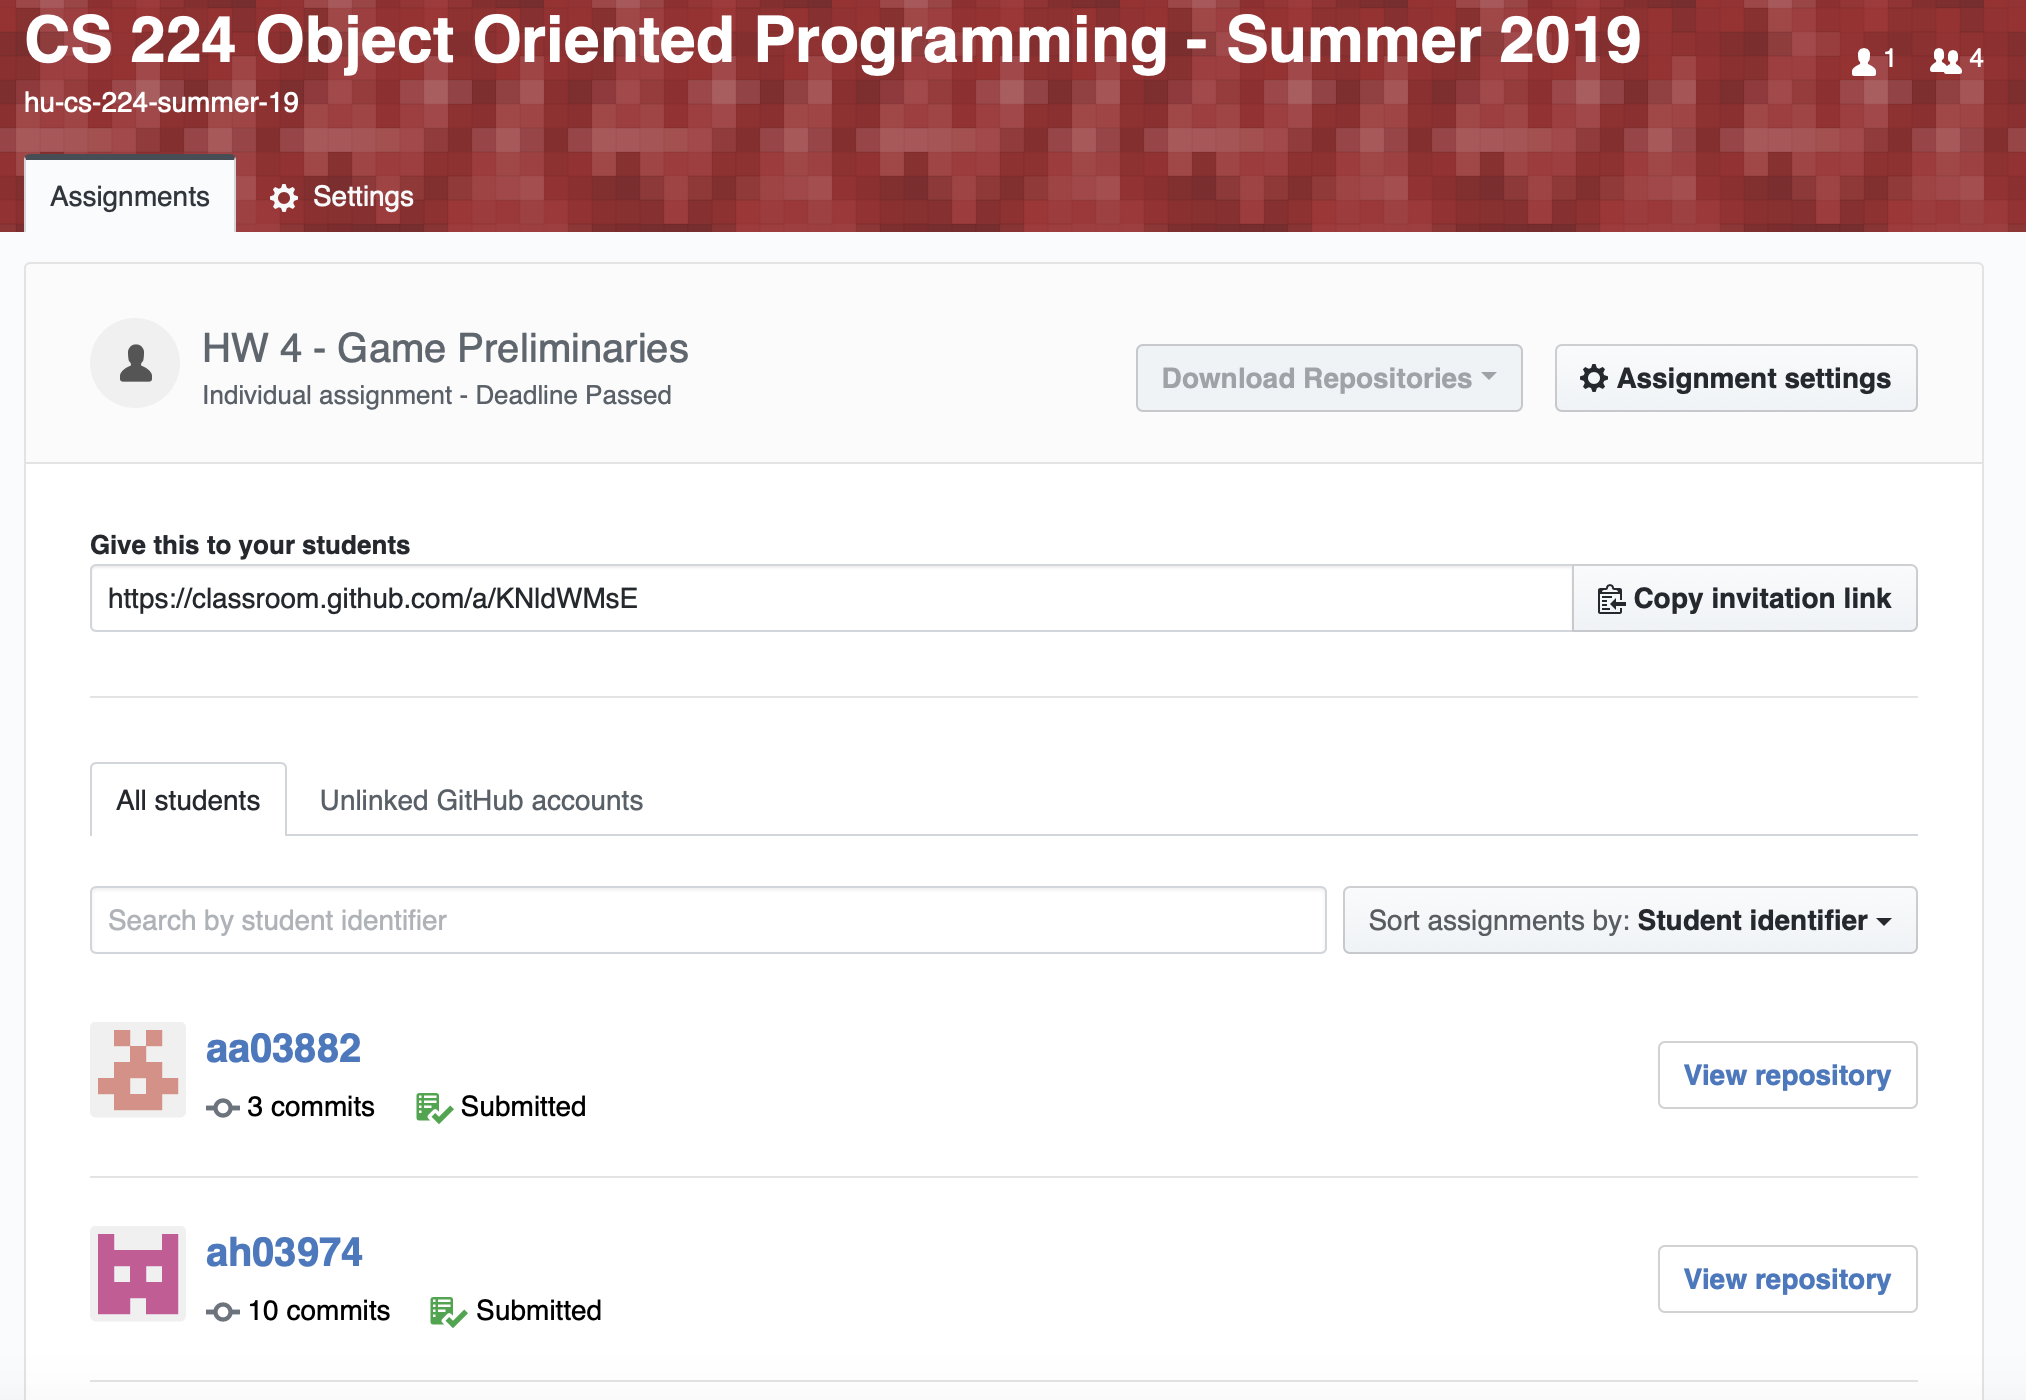Click the gear icon on Assignment settings
Image resolution: width=2026 pixels, height=1400 pixels.
point(1594,378)
